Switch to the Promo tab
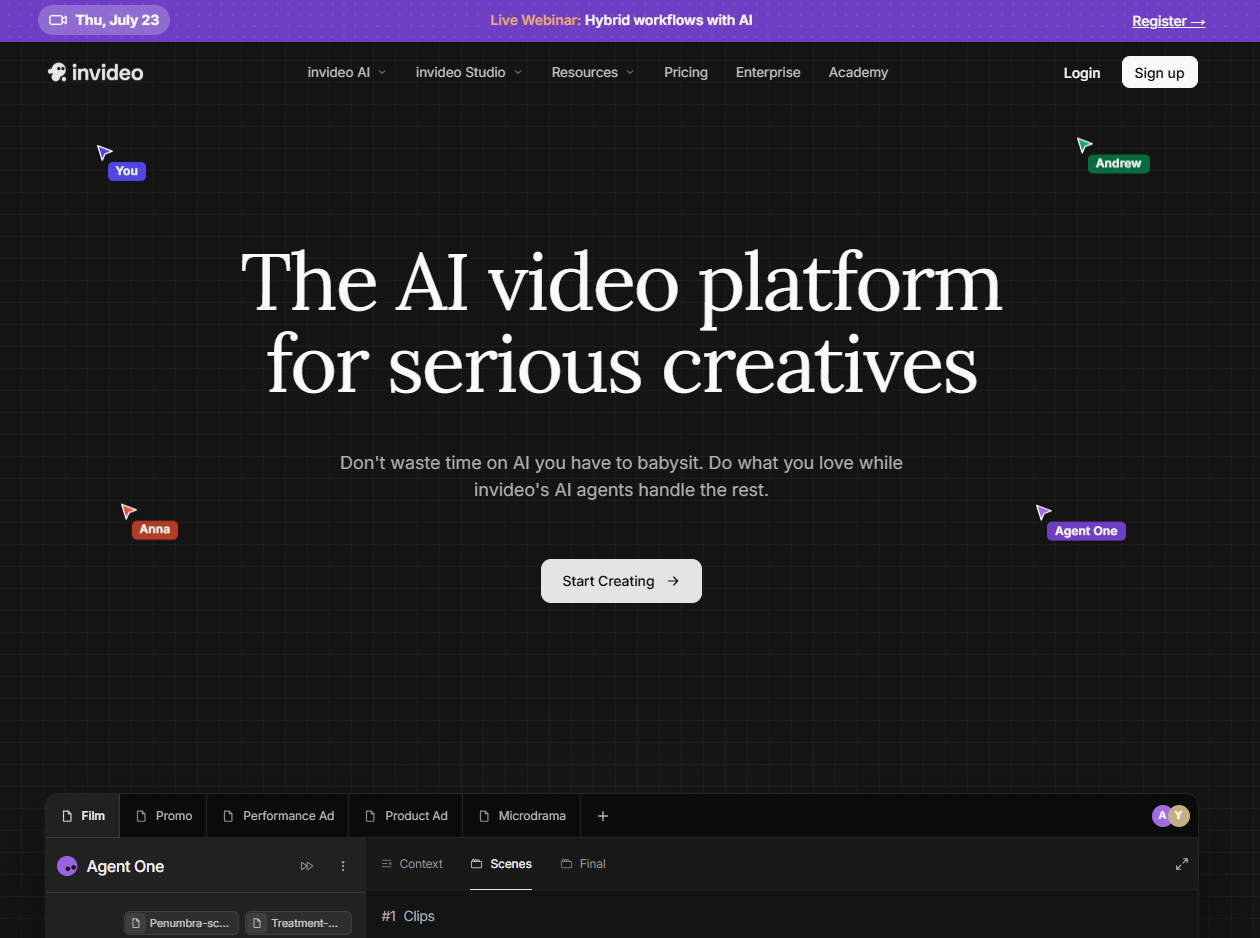The image size is (1260, 938). 164,816
